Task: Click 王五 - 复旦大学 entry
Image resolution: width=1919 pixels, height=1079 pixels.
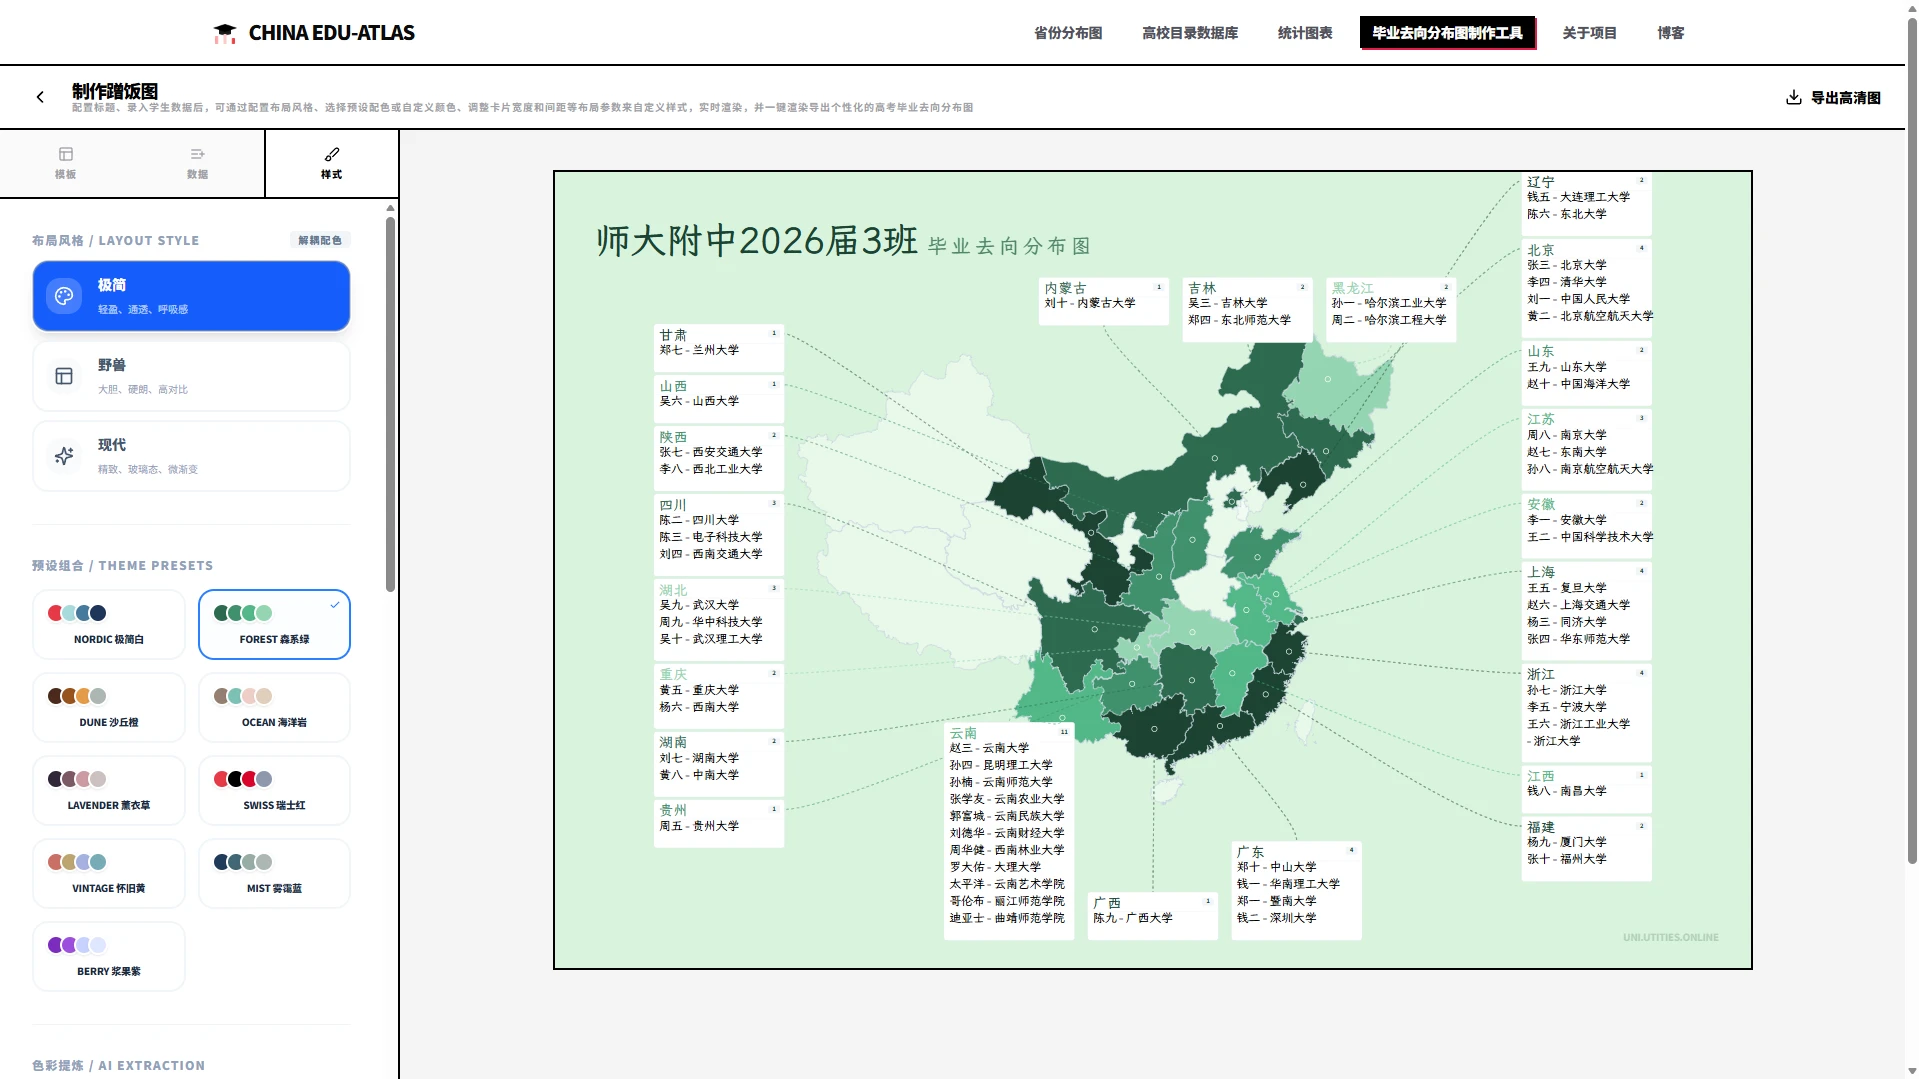Action: point(1567,588)
